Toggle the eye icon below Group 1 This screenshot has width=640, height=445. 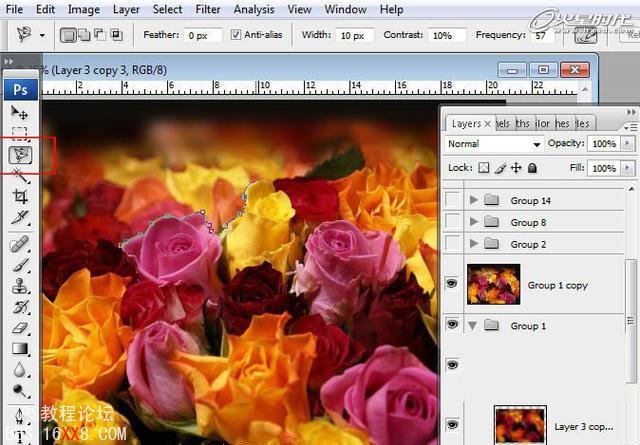(452, 365)
